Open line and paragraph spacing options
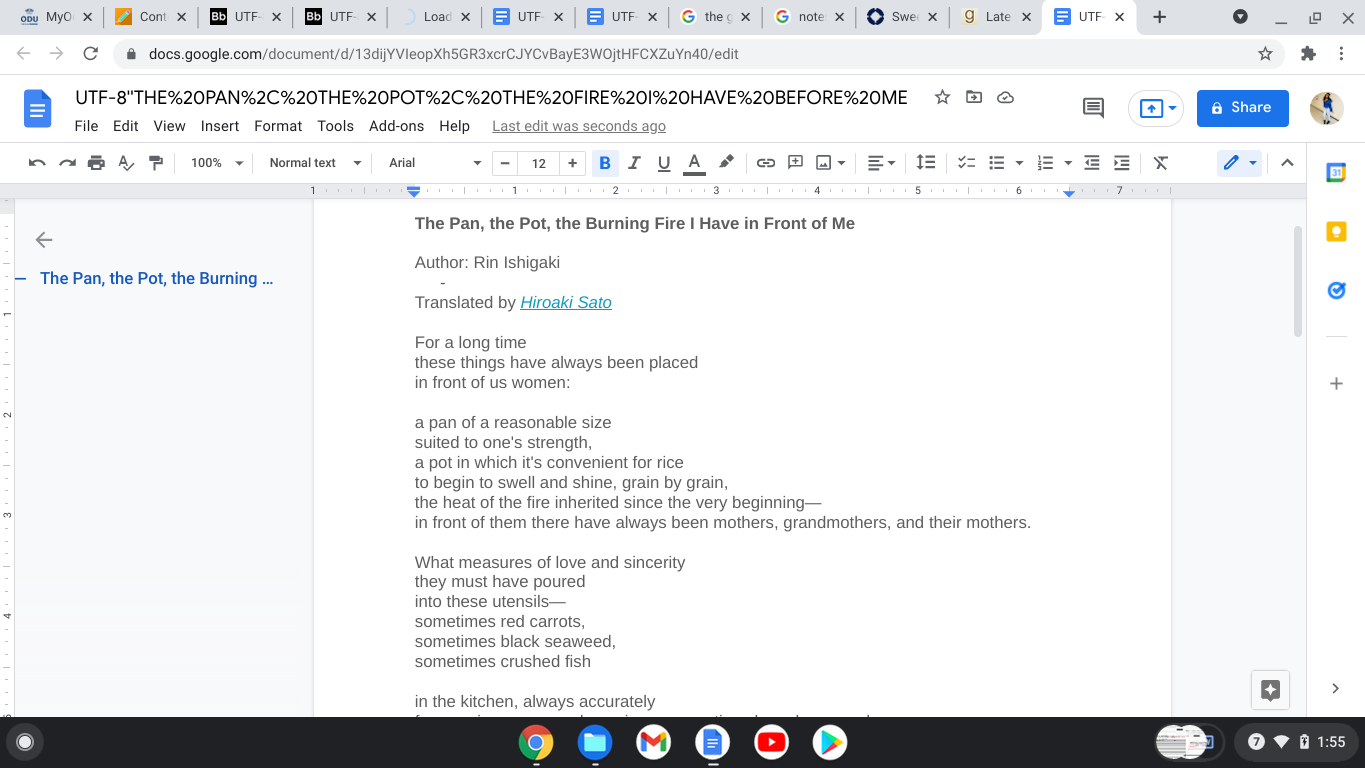Image resolution: width=1365 pixels, height=768 pixels. pyautogui.click(x=926, y=163)
